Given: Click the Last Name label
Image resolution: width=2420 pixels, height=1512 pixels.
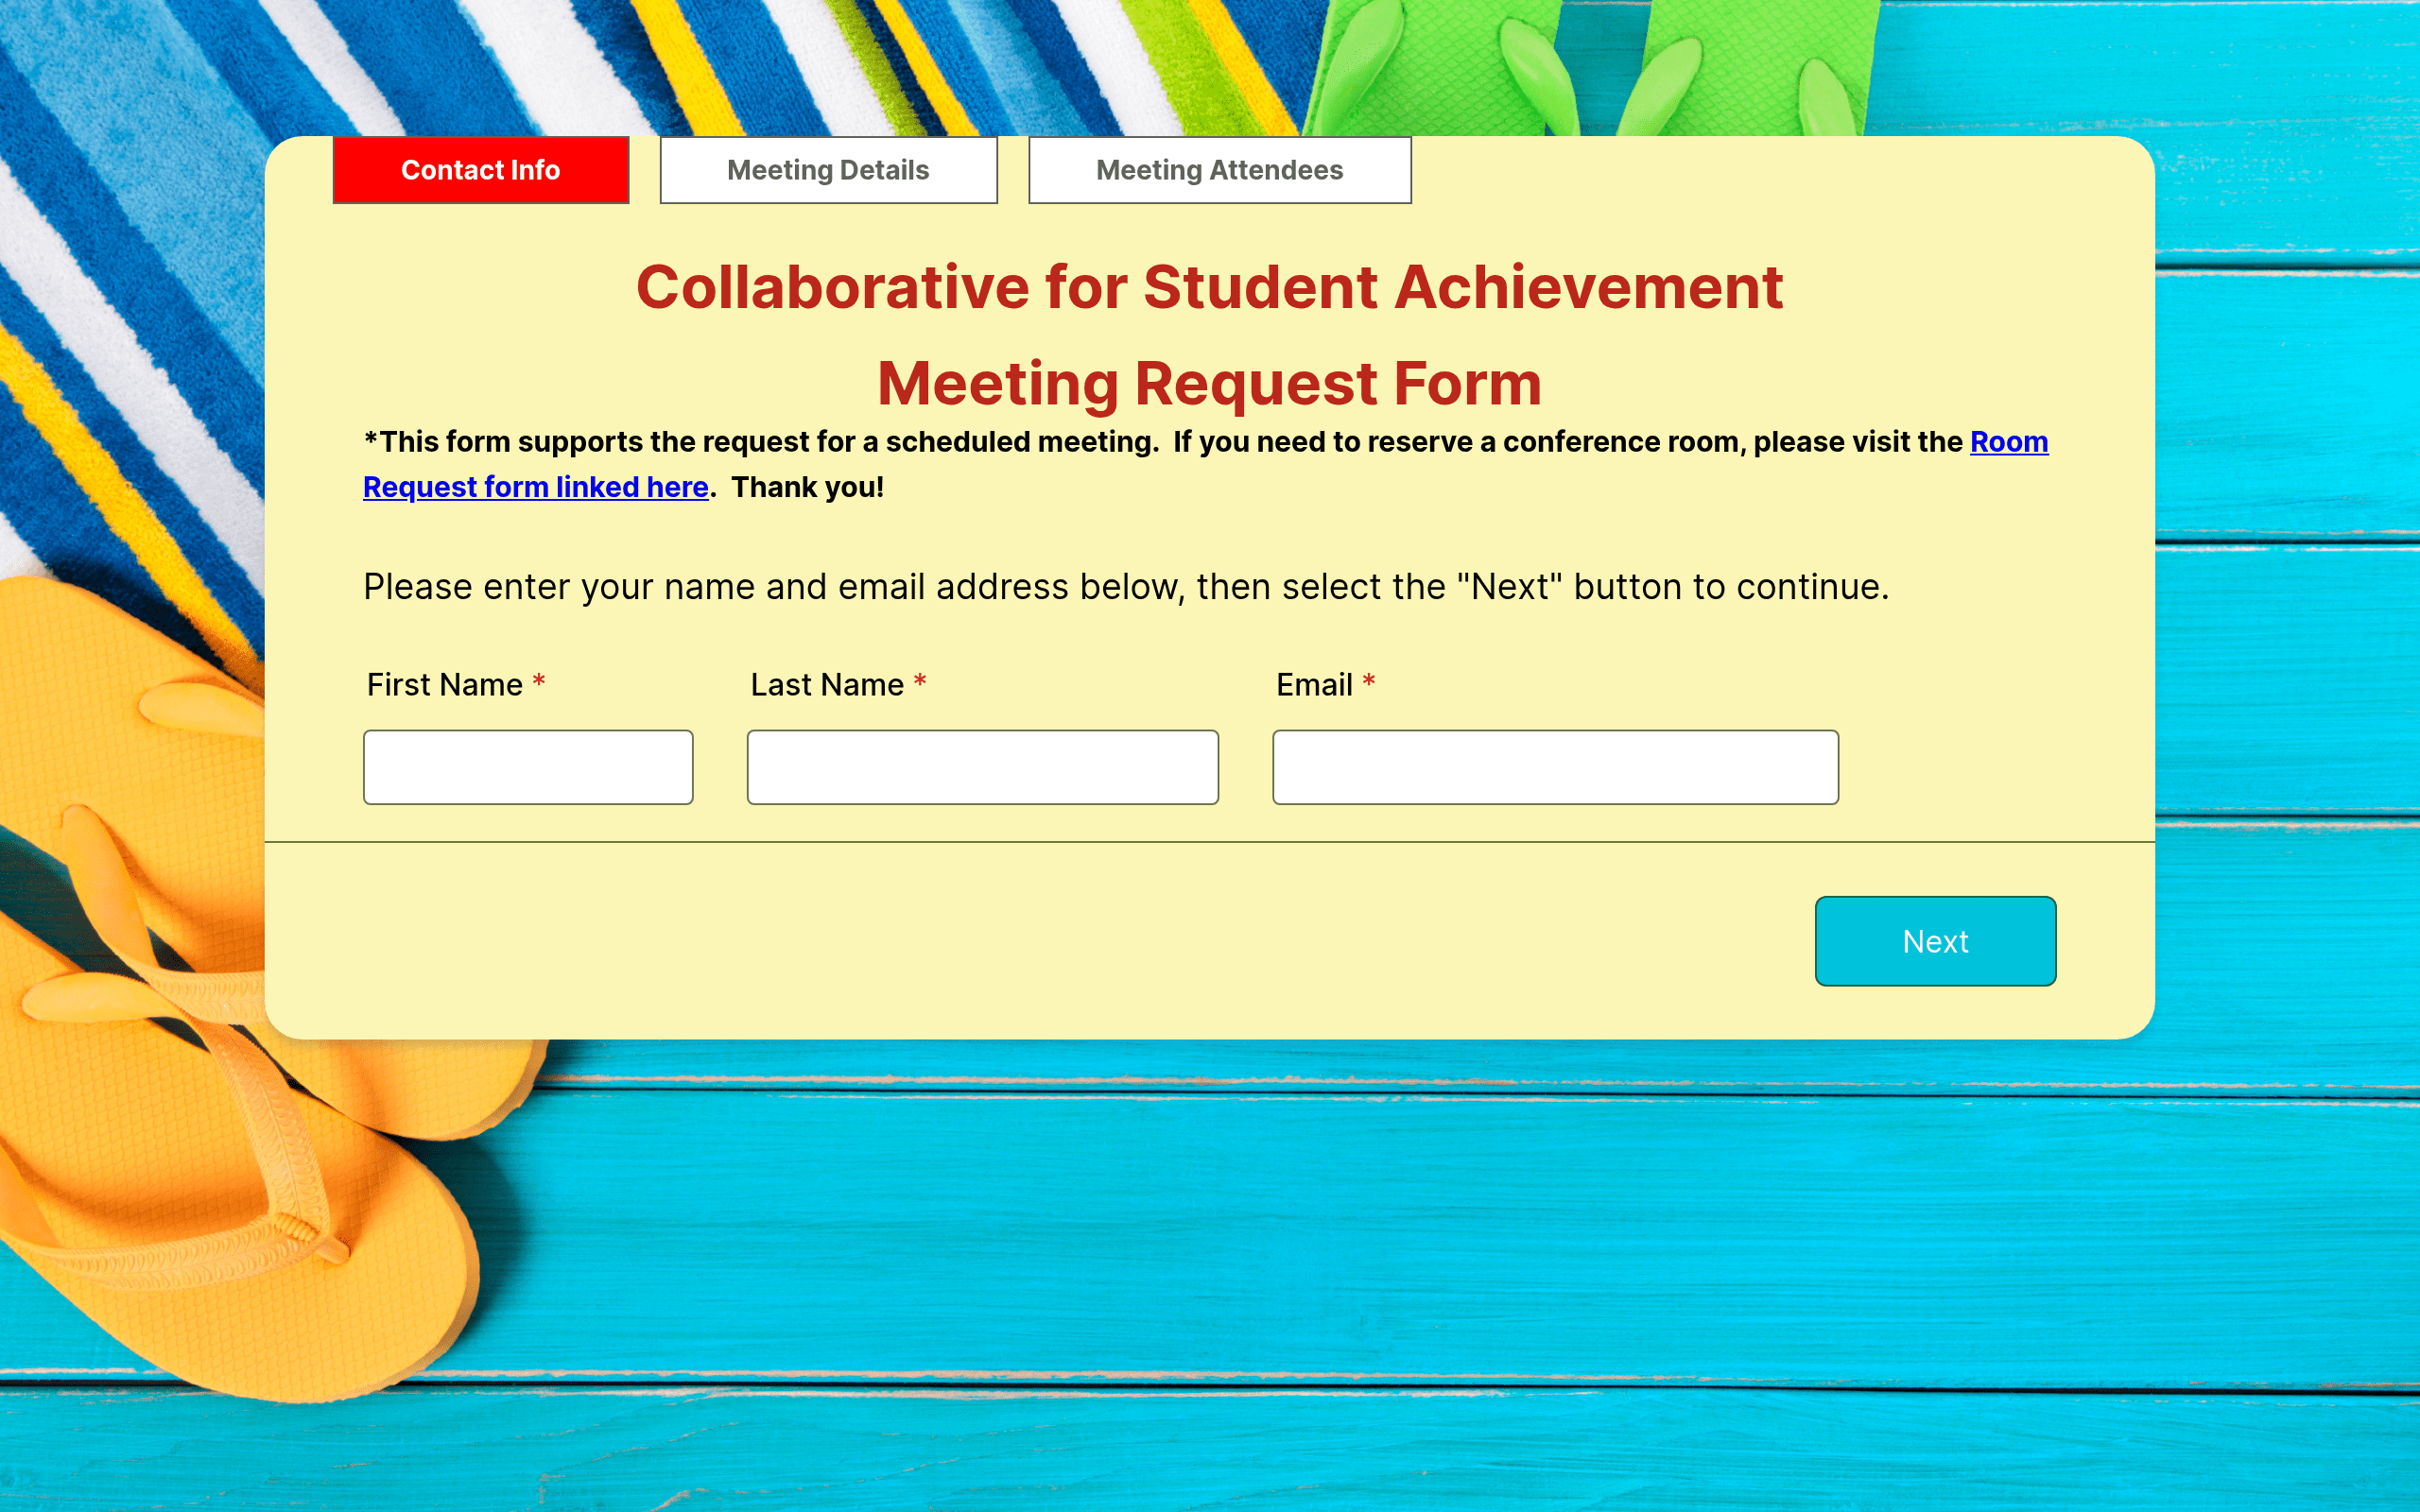Looking at the screenshot, I should click(827, 685).
